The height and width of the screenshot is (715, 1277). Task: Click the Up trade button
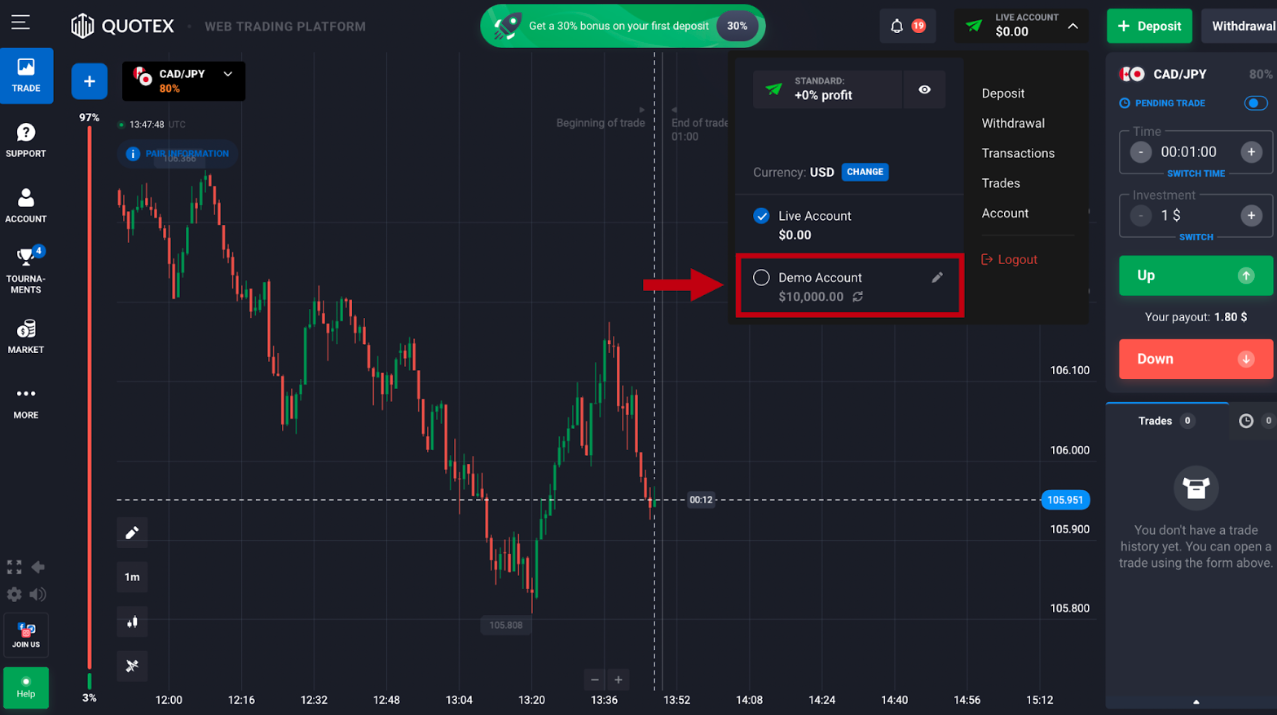1196,275
